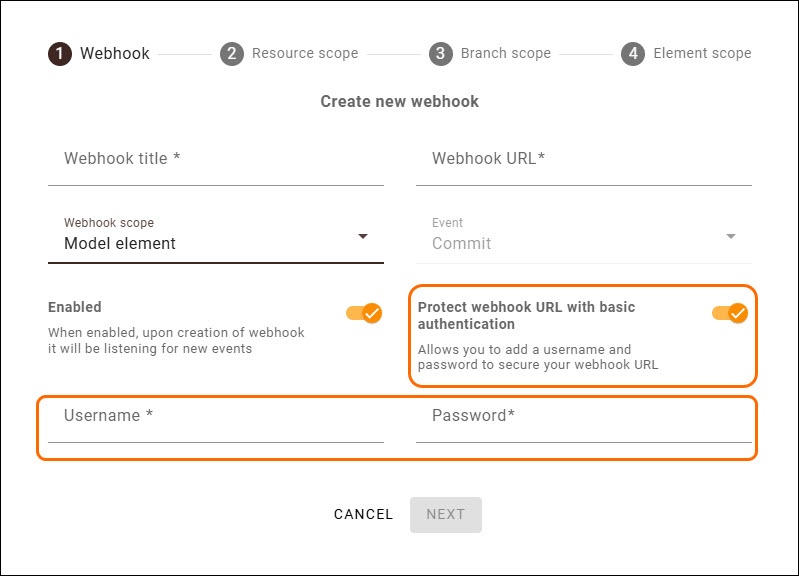Open the Webhook scope dropdown arrow
Image resolution: width=799 pixels, height=576 pixels.
tap(363, 236)
